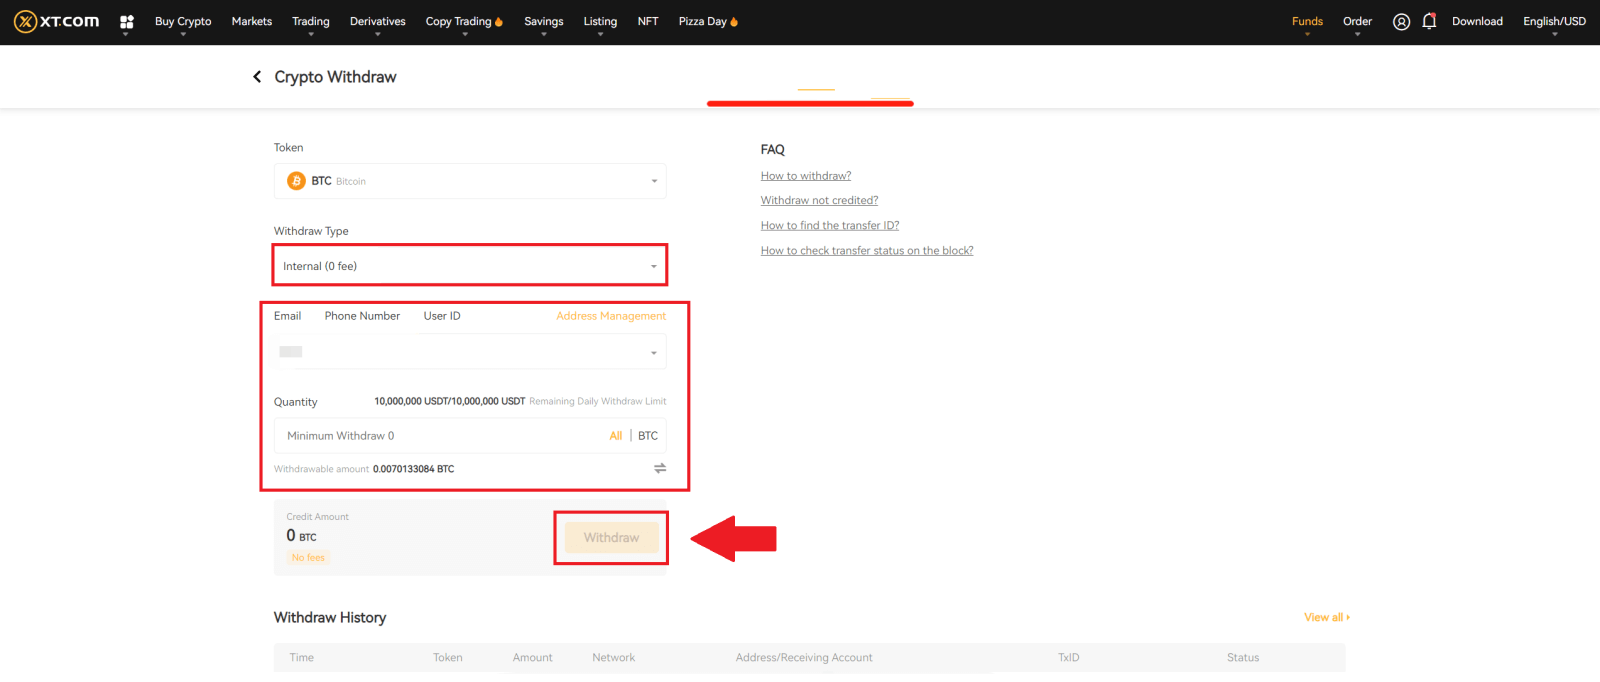
Task: Open Address Management
Action: [x=611, y=316]
